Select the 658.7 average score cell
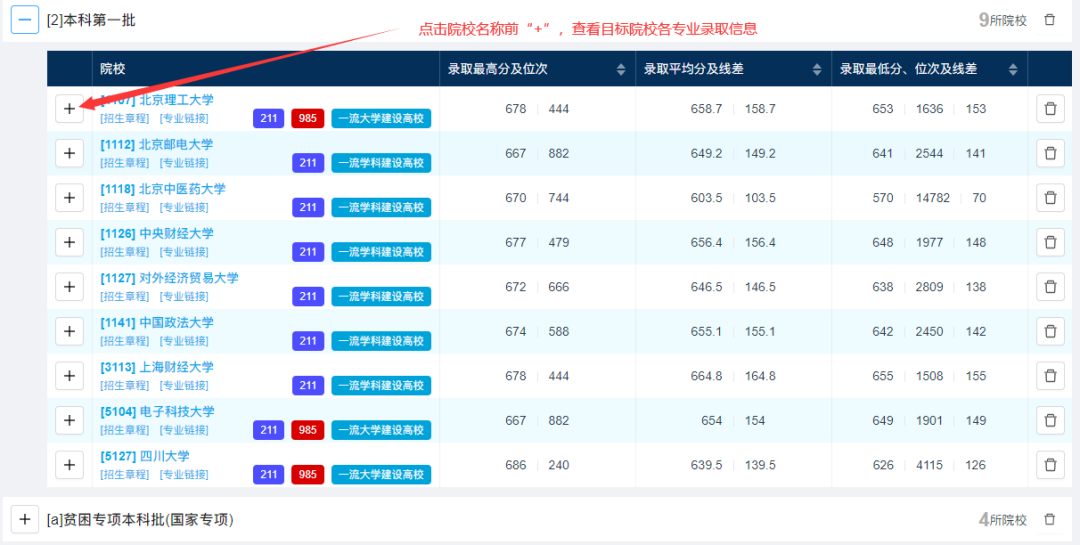 tap(707, 109)
